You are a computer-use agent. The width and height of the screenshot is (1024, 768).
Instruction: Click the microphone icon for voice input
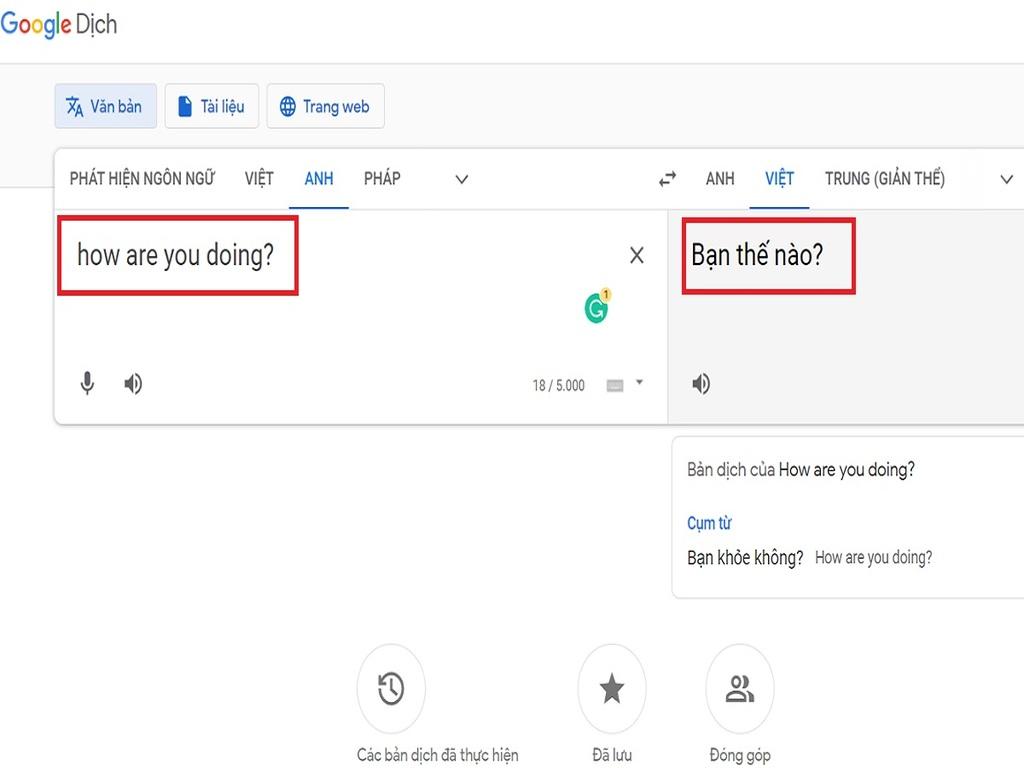pyautogui.click(x=87, y=383)
